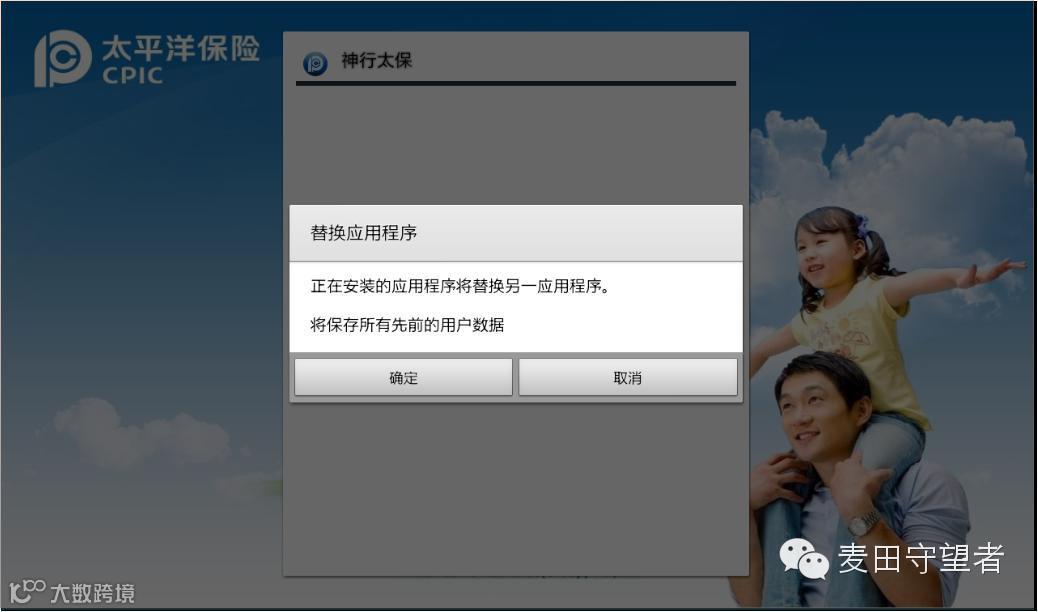Click the 替换应用程序 dialog header
Screen dimensions: 1038x612
pyautogui.click(x=516, y=233)
